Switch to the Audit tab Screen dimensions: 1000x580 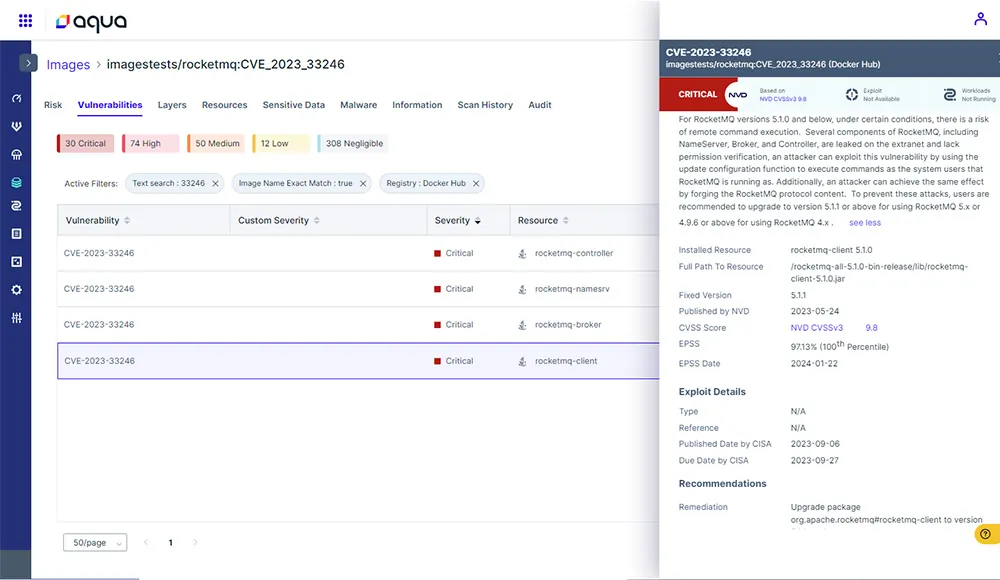click(x=540, y=105)
